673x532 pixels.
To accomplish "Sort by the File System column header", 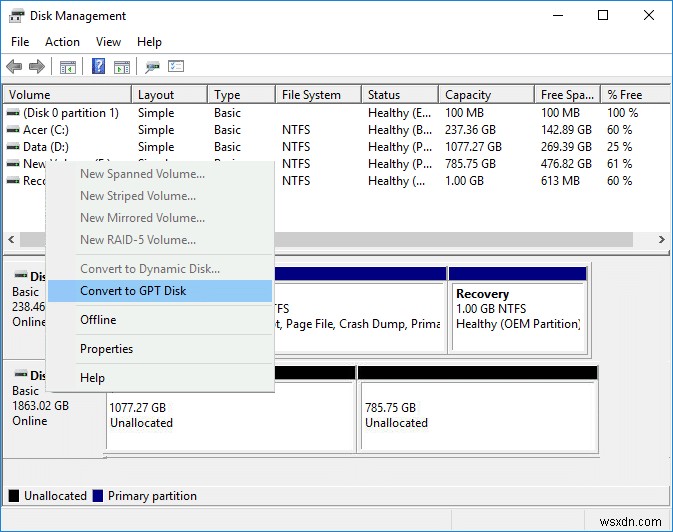I will coord(318,95).
